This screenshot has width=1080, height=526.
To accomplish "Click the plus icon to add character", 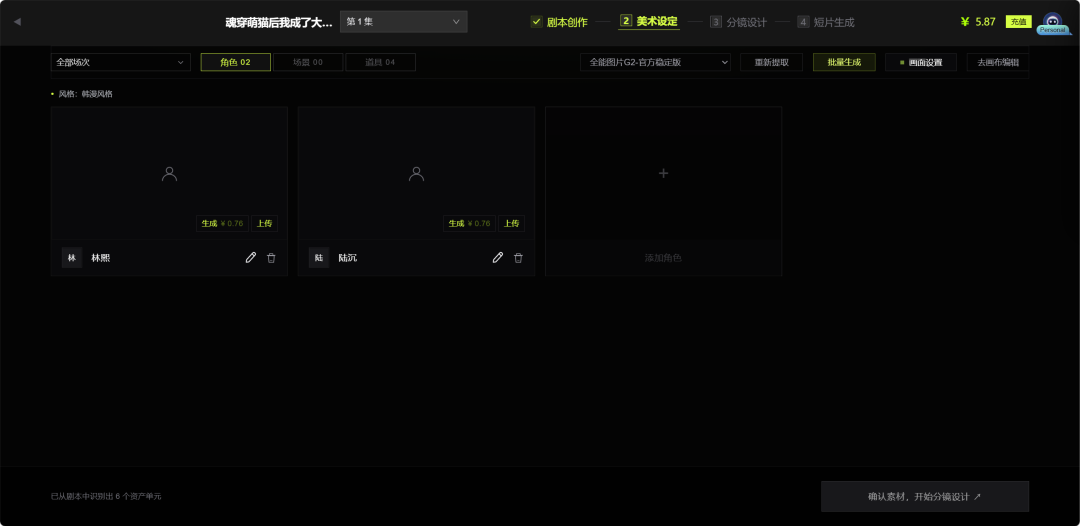I will coord(663,173).
